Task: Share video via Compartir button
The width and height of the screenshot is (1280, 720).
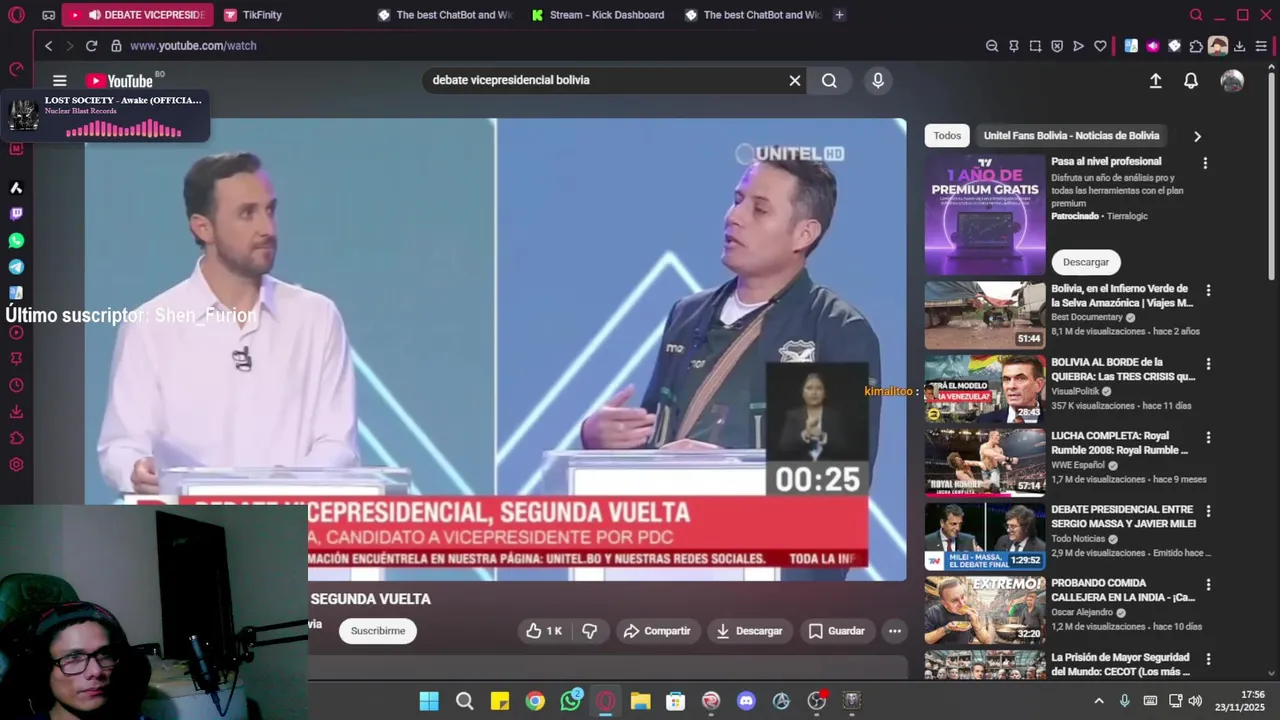Action: (657, 631)
